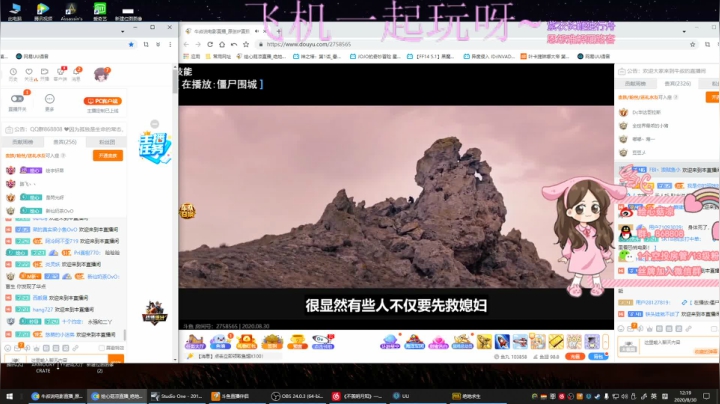Select the airplane gift icon

pos(520,342)
